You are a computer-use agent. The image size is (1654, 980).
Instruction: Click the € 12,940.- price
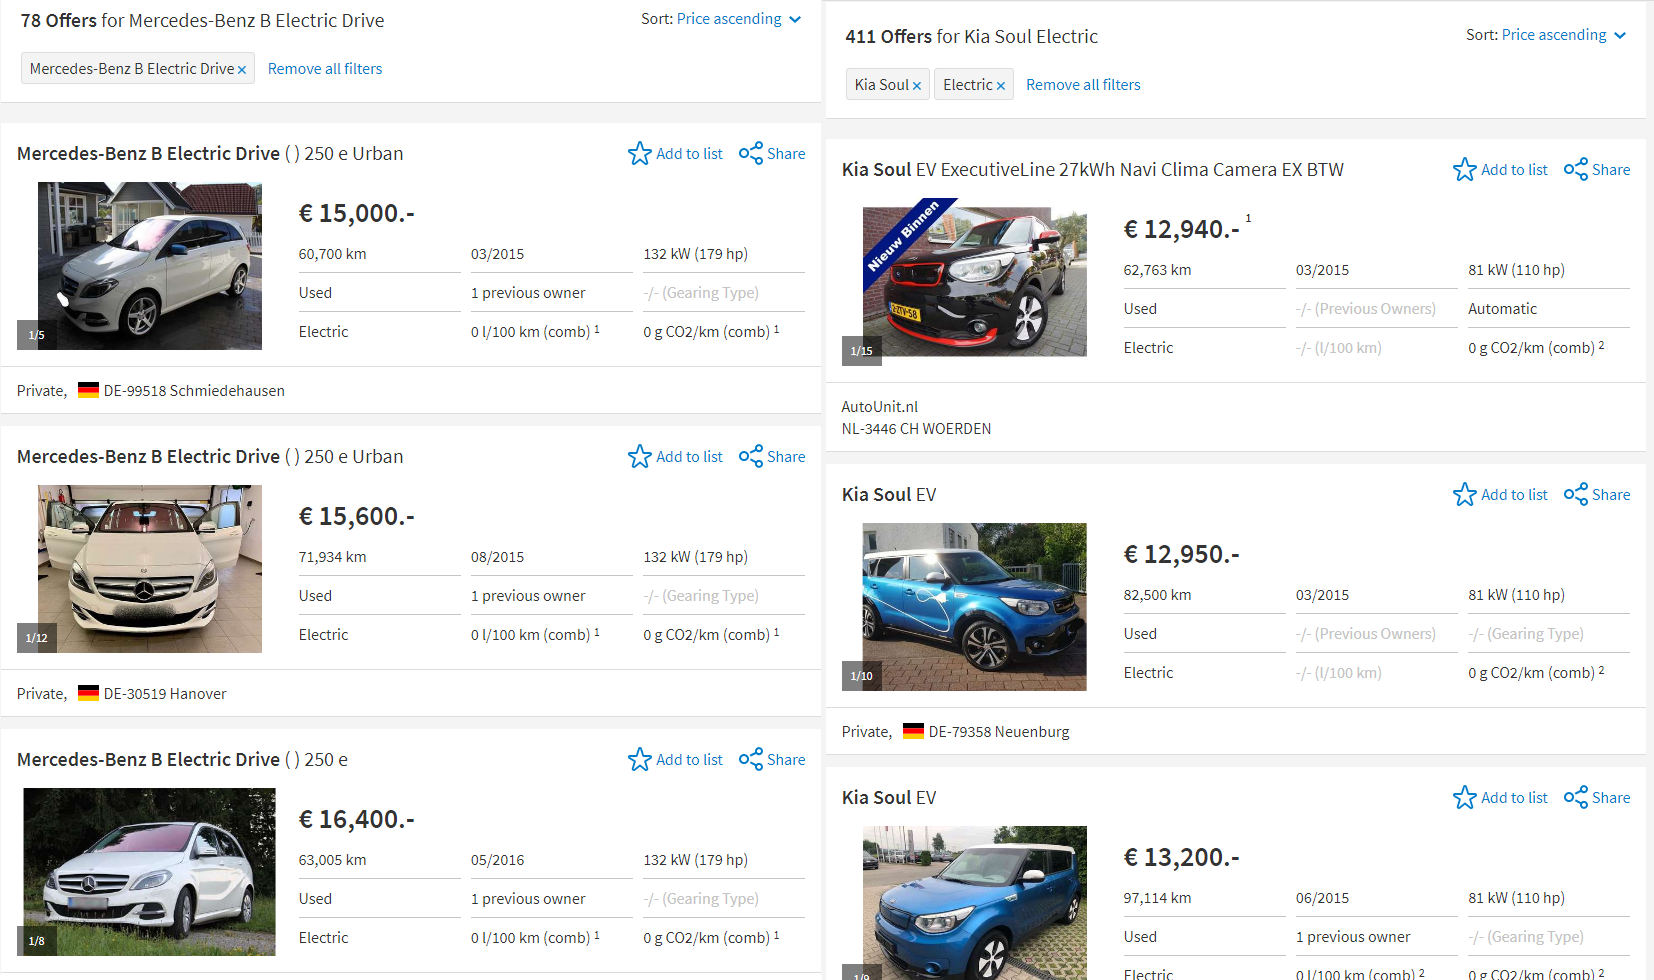pyautogui.click(x=1182, y=229)
